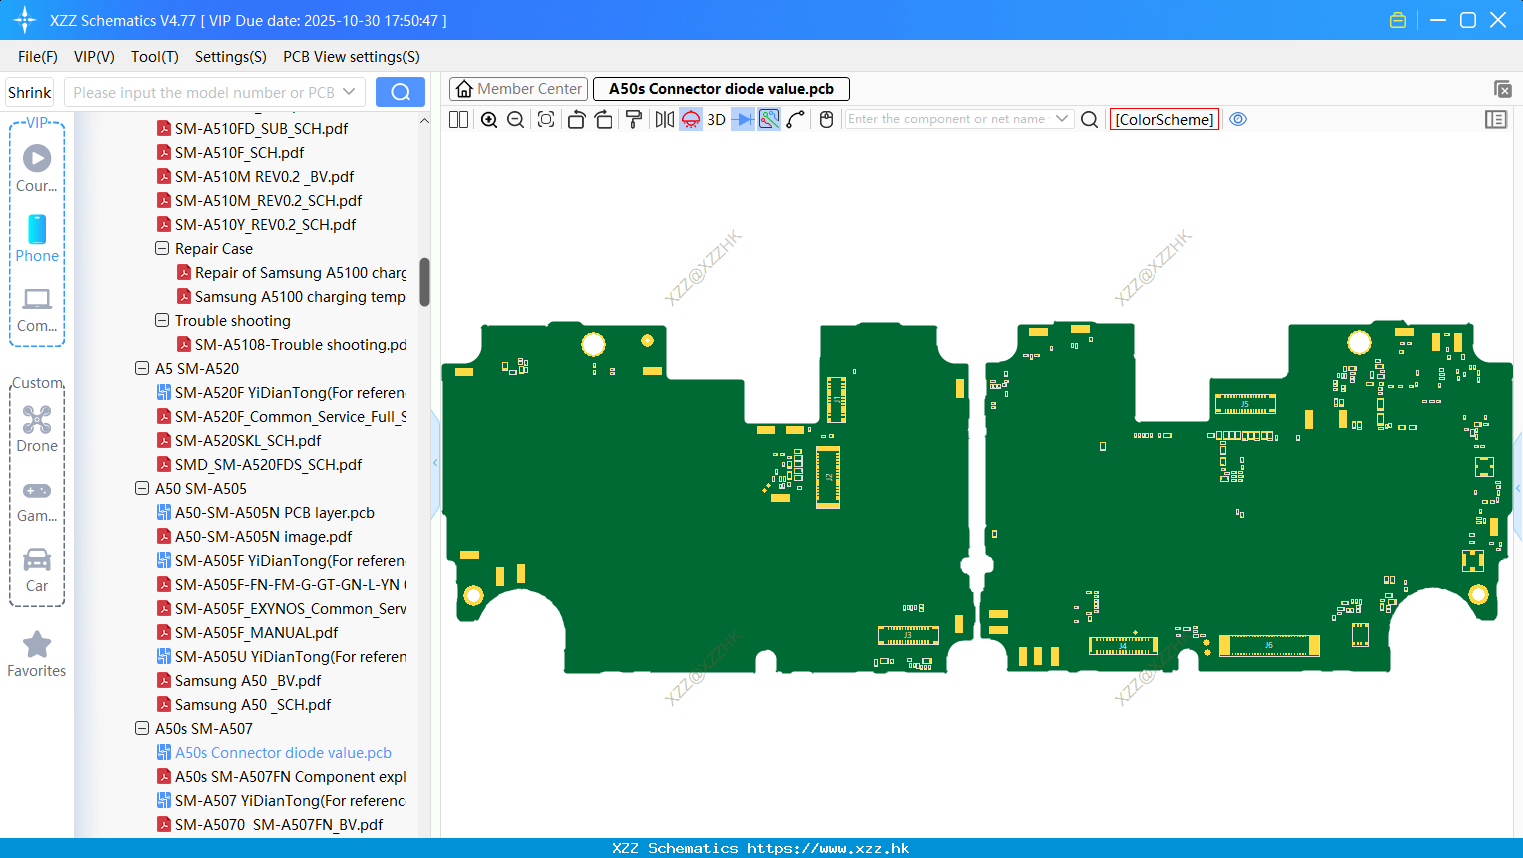Open the Drone category
The image size is (1523, 858).
pyautogui.click(x=37, y=429)
